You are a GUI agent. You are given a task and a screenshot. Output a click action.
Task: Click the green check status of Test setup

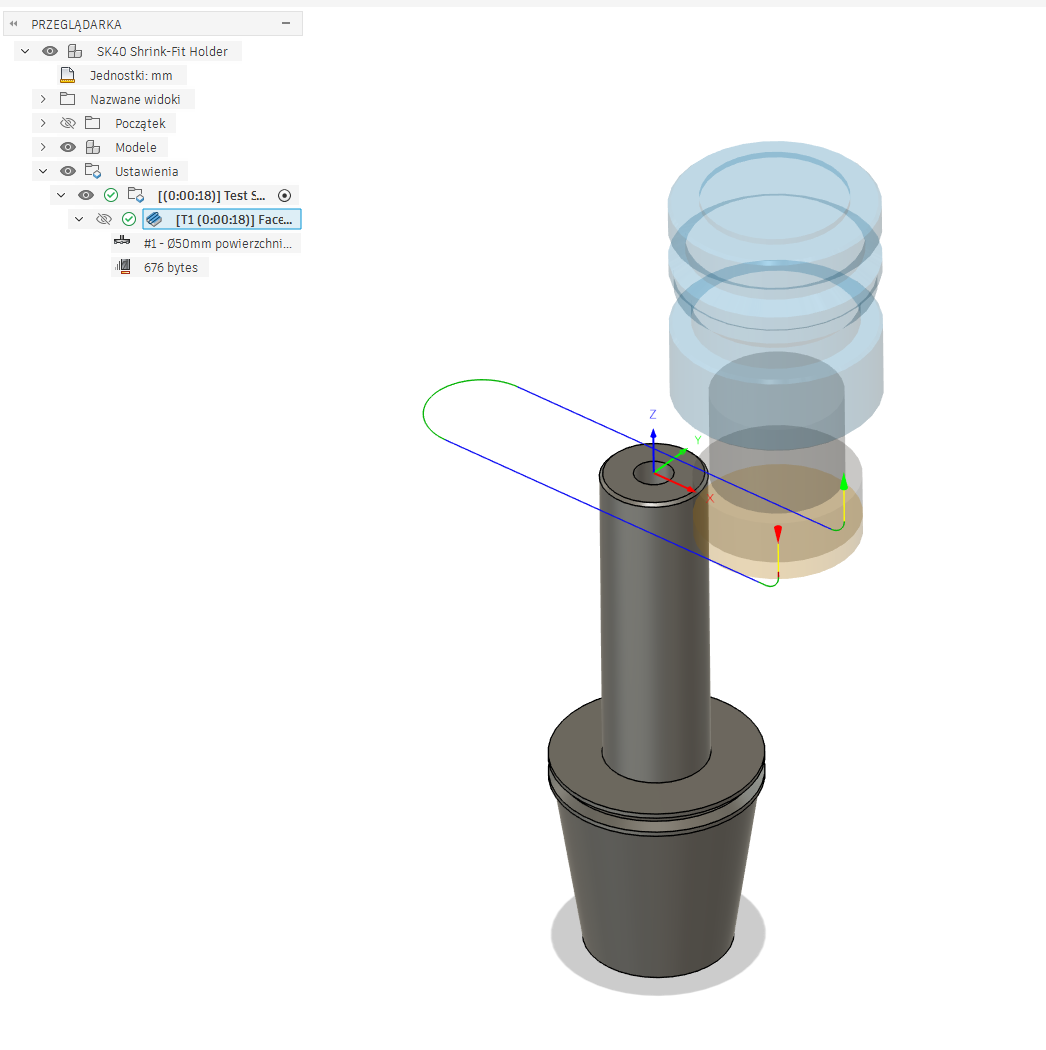tap(111, 196)
